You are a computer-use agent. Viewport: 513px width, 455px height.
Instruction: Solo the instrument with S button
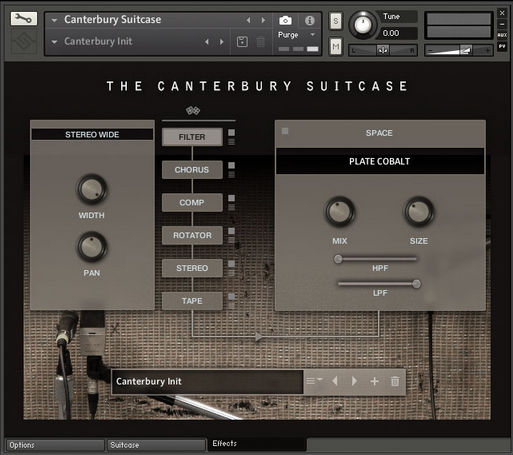[x=336, y=21]
